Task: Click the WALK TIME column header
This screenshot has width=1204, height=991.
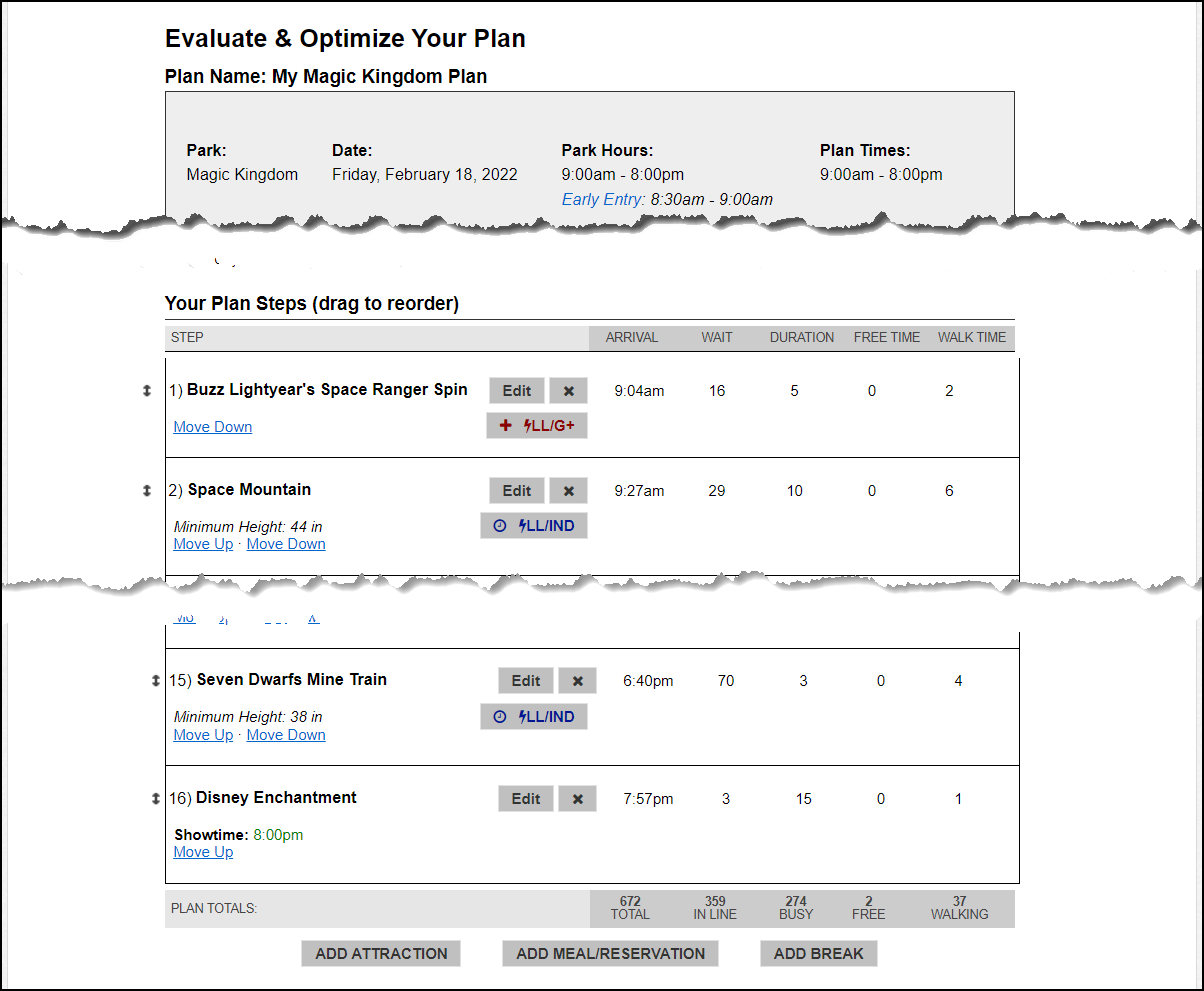Action: tap(972, 338)
